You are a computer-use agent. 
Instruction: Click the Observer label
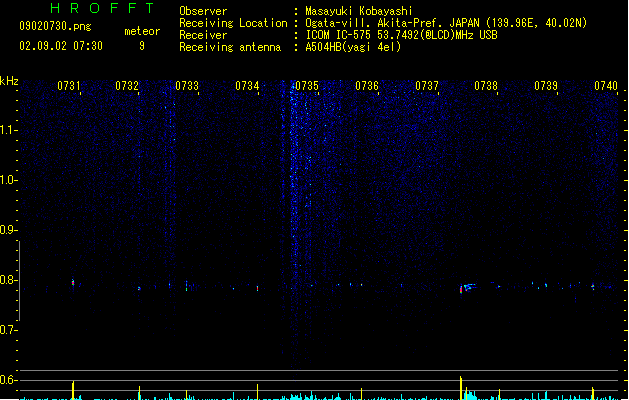(x=203, y=11)
